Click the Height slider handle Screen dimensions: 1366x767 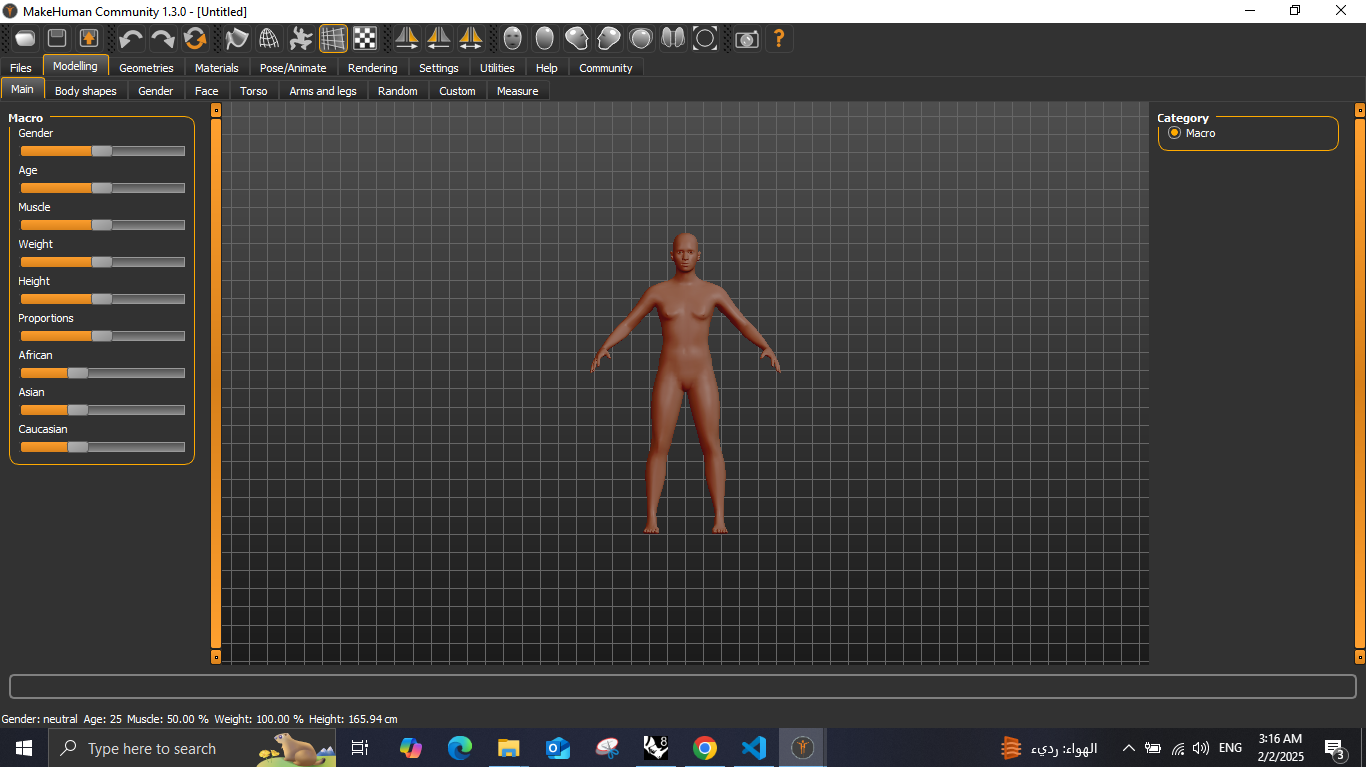point(102,299)
